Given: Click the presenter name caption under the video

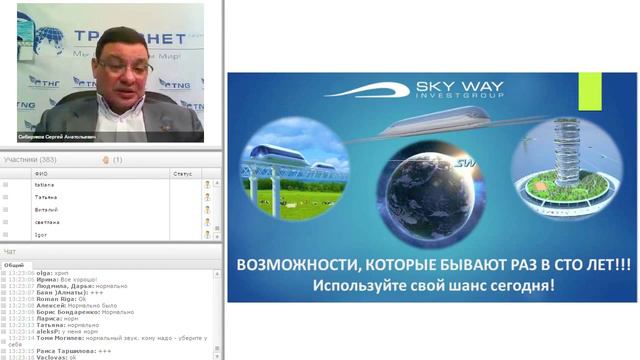Looking at the screenshot, I should pyautogui.click(x=57, y=137).
